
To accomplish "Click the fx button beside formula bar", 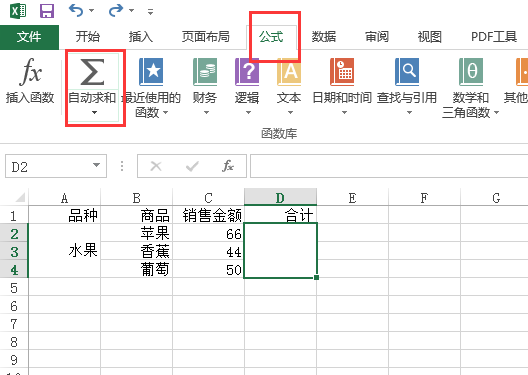I will [x=228, y=166].
